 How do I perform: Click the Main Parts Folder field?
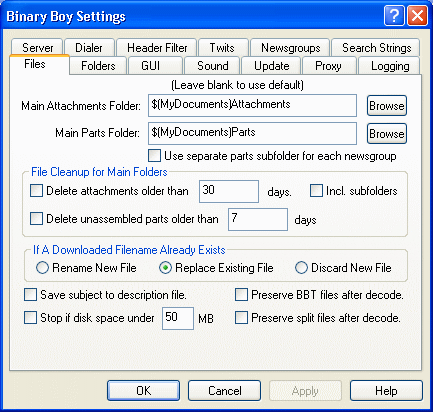[x=252, y=133]
